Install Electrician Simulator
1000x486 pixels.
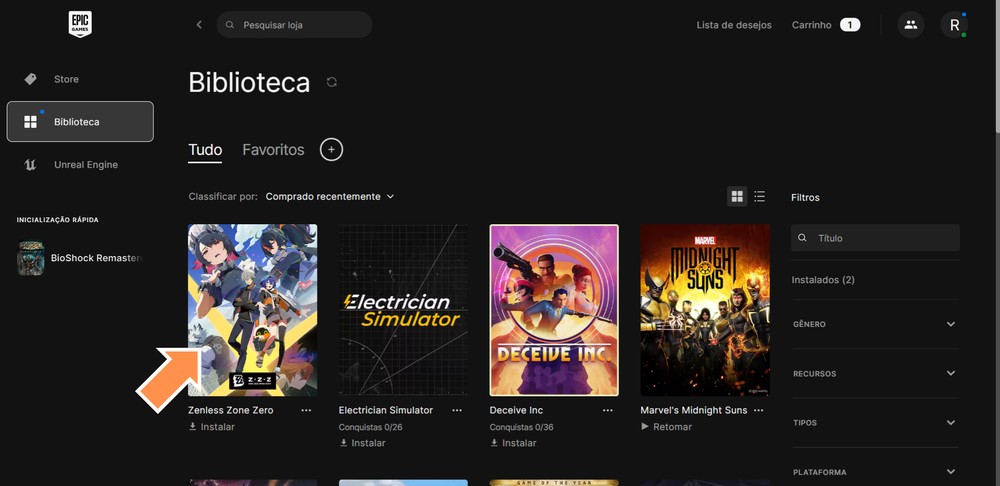[x=362, y=443]
